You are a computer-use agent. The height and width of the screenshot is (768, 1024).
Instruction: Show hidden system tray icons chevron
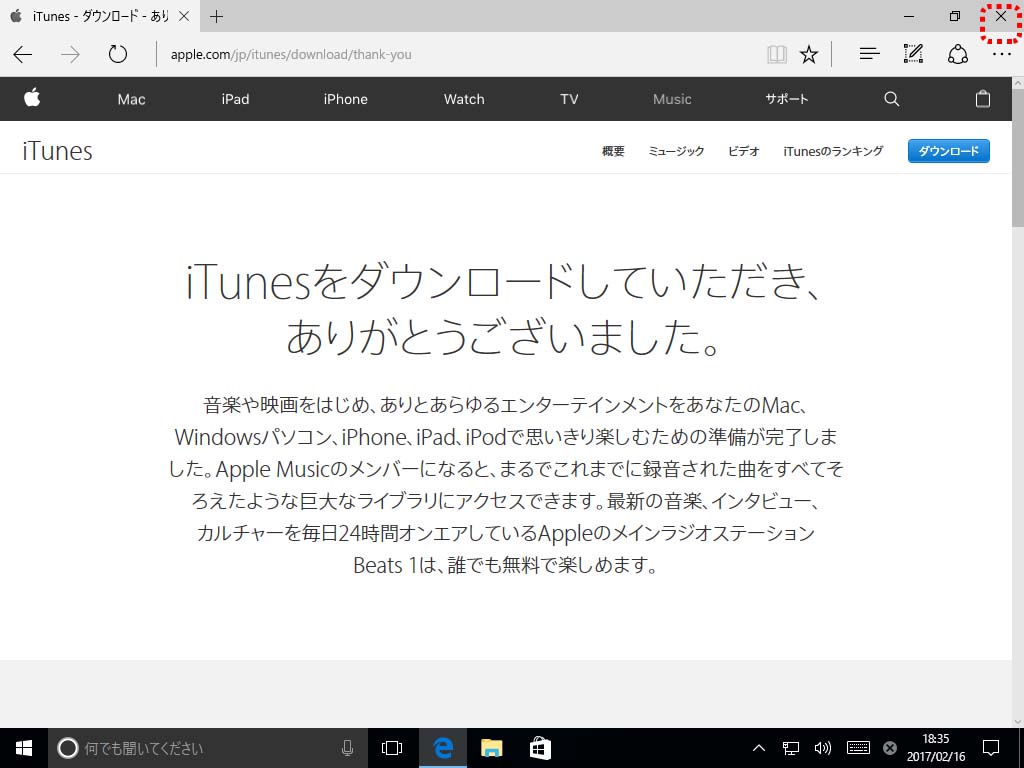point(758,748)
